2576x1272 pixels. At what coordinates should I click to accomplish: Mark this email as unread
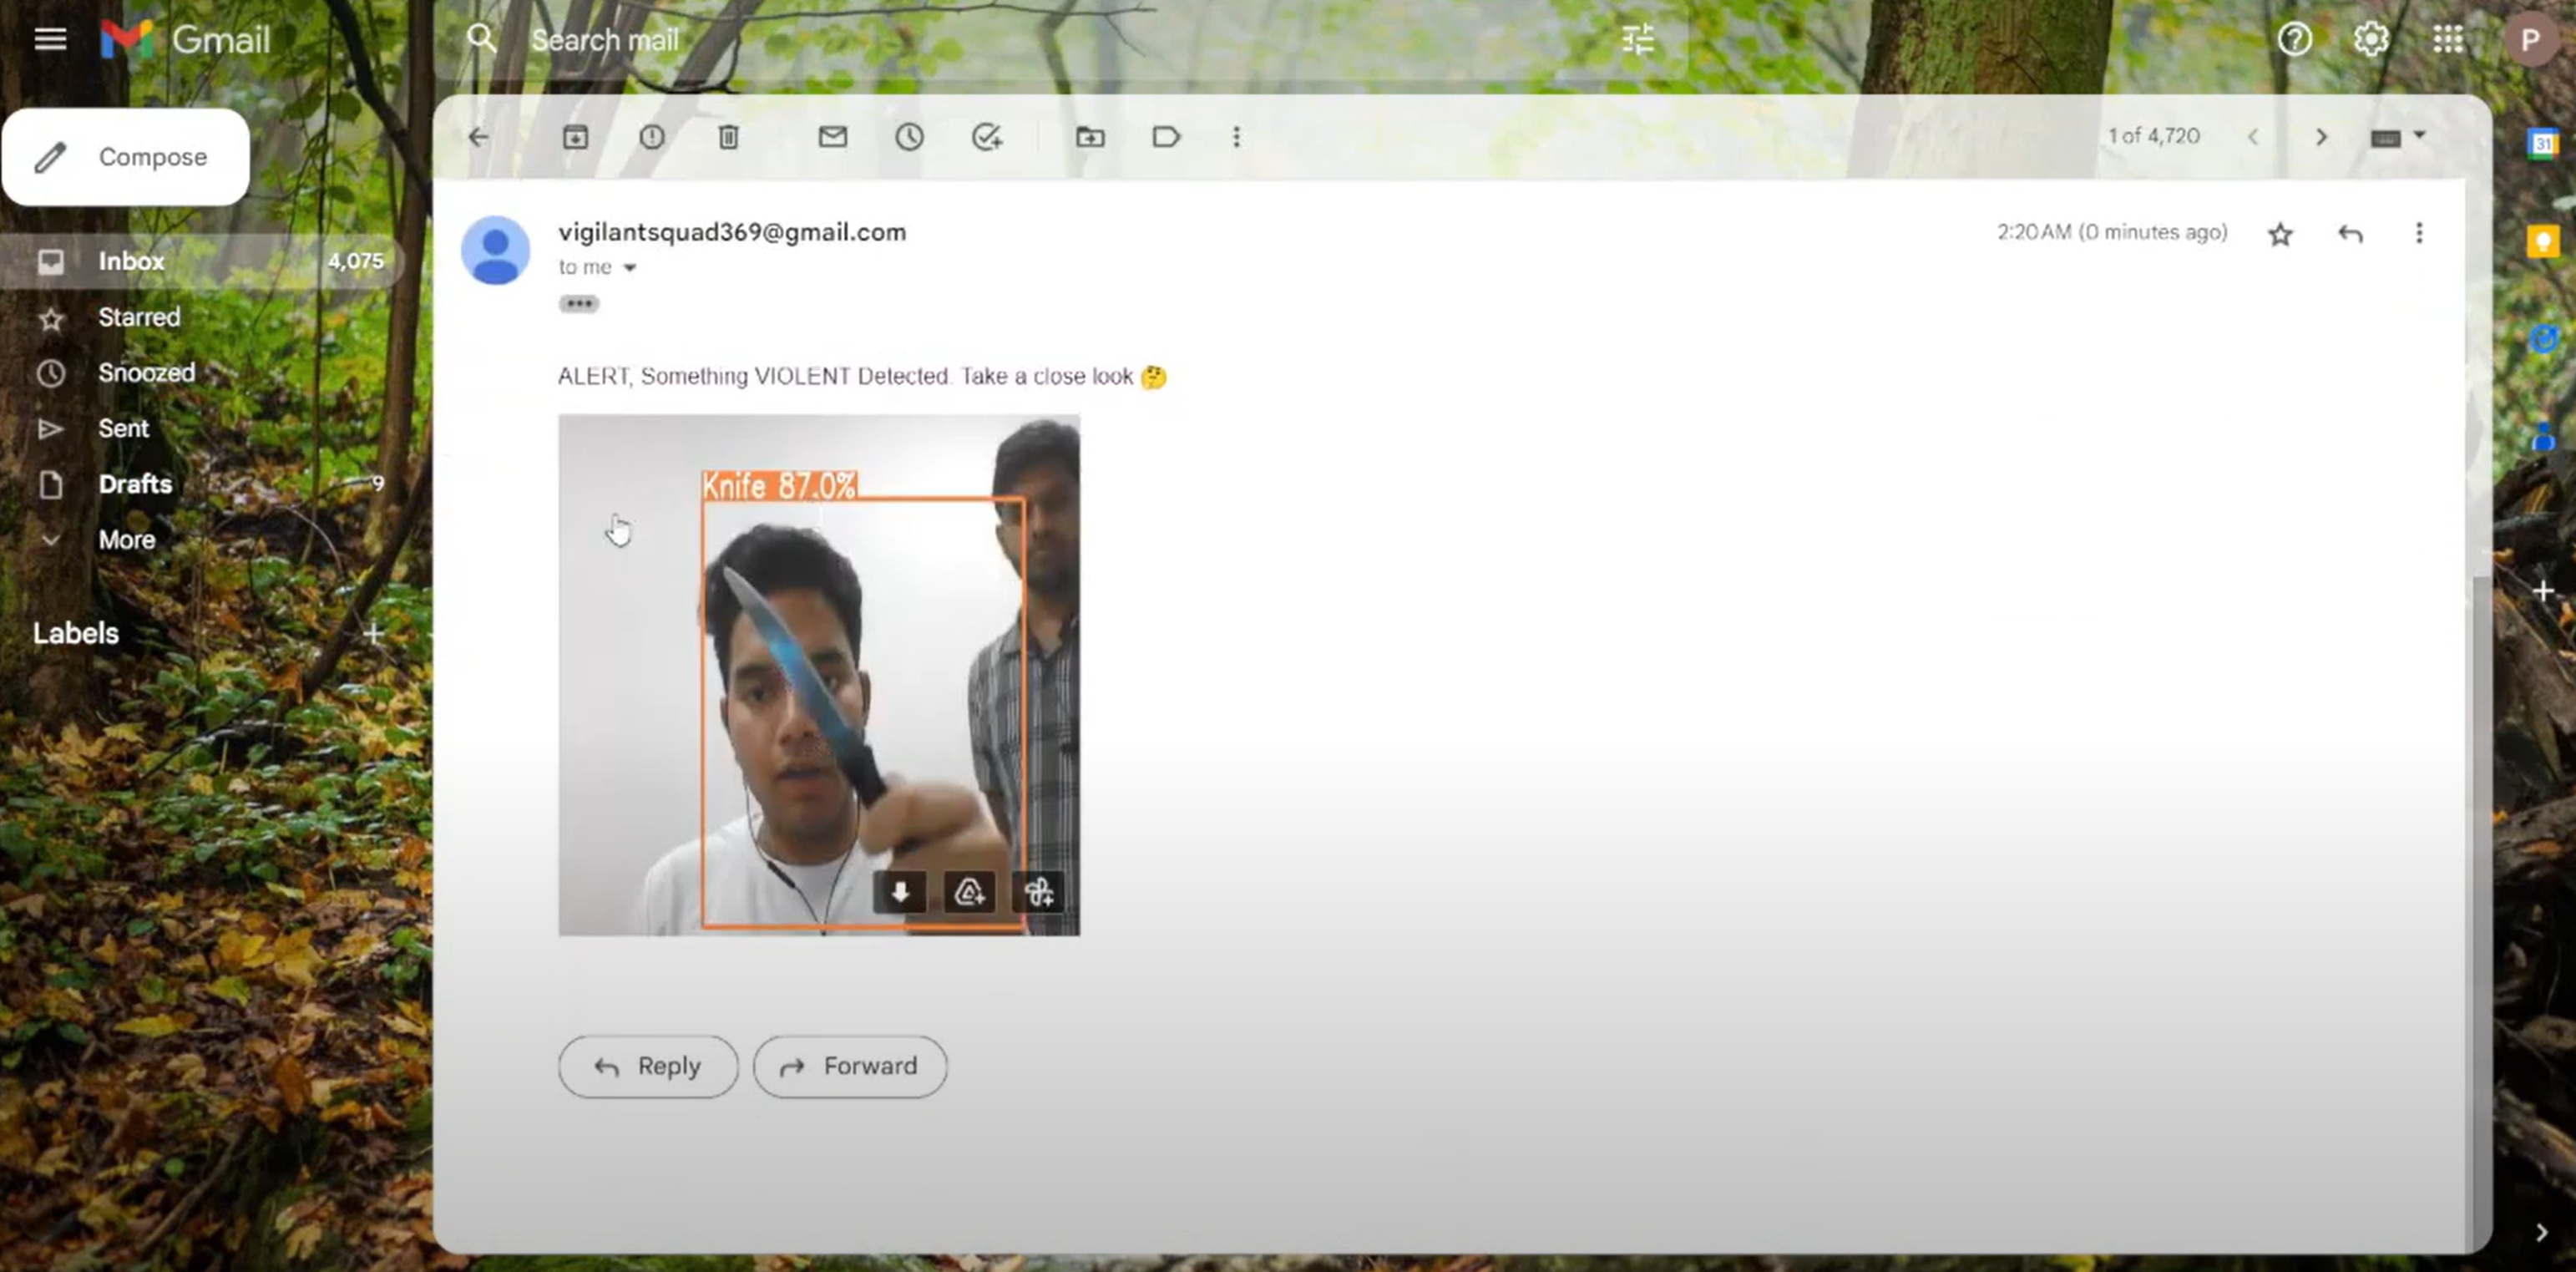pos(832,137)
